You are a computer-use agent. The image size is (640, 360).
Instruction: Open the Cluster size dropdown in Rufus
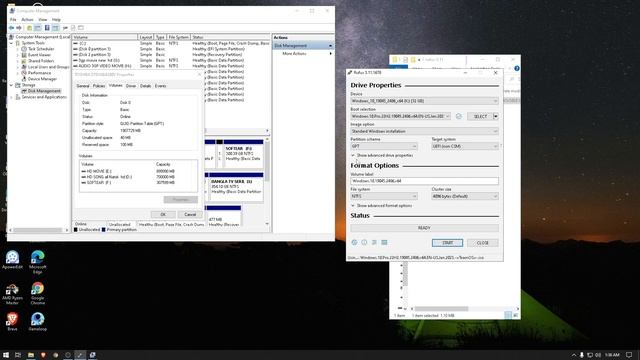465,196
